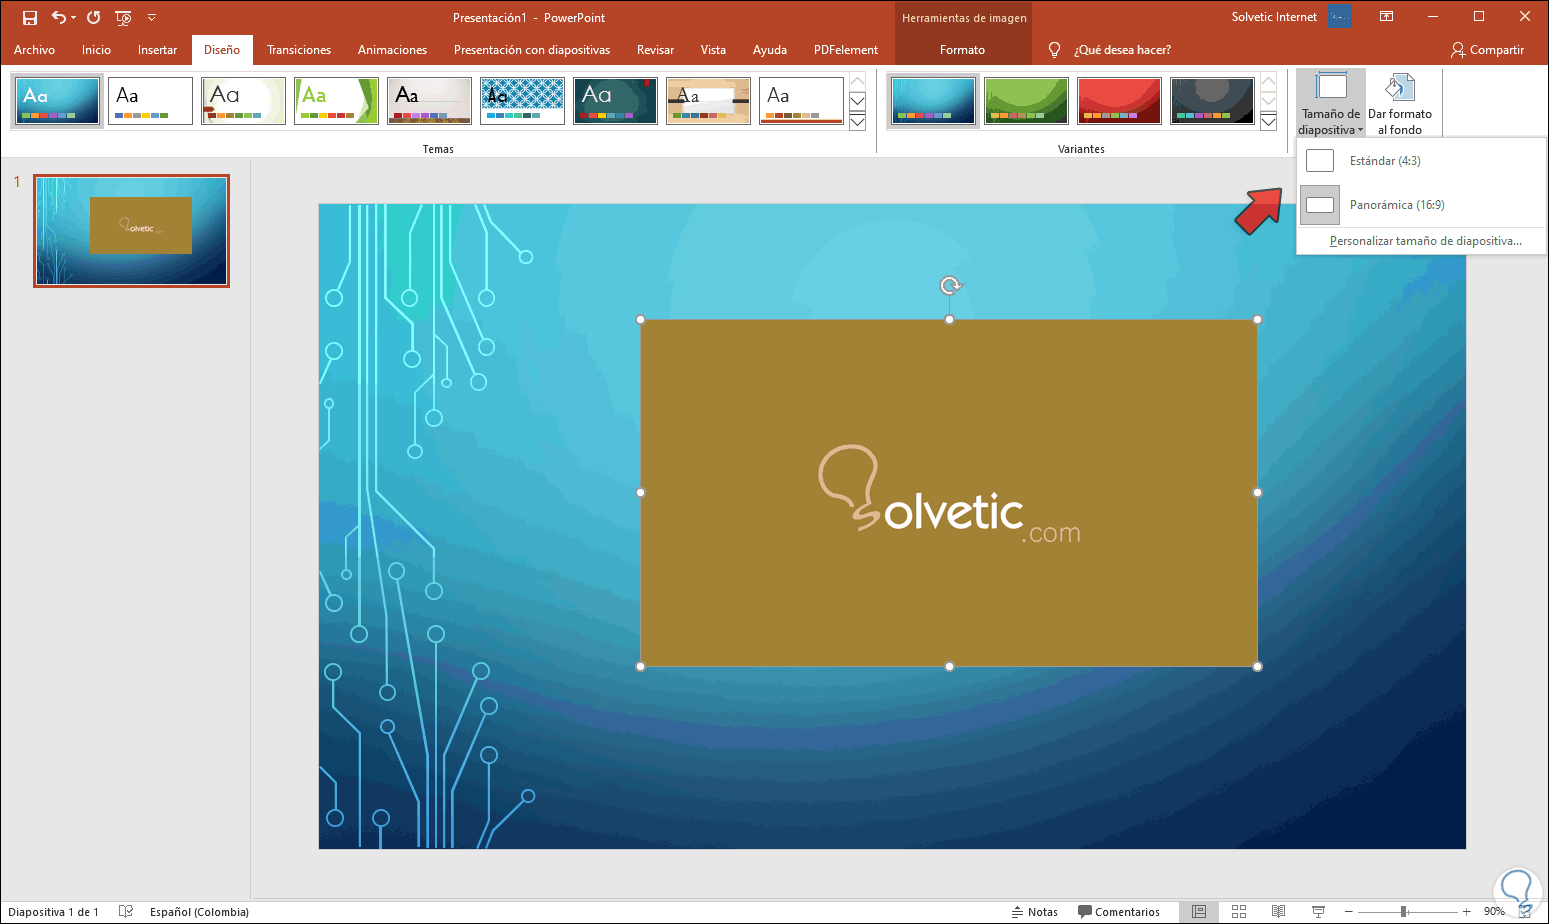Save the presentation with the floppy disk icon
This screenshot has width=1549, height=924.
[30, 18]
